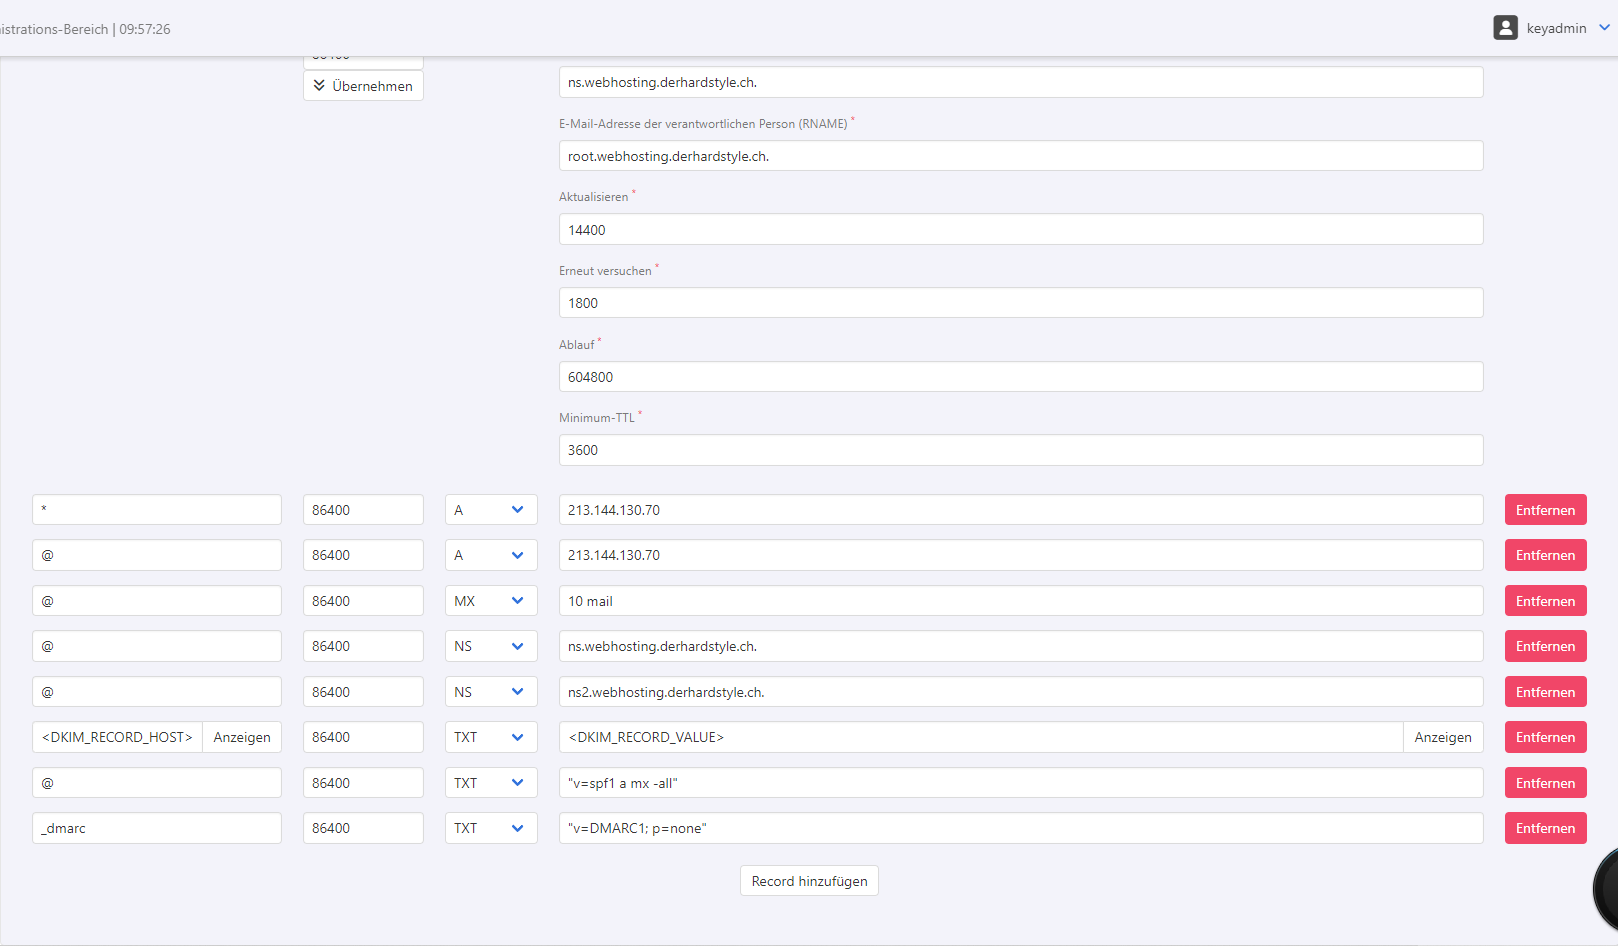
Task: Remove the SPF TXT record
Action: tap(1545, 783)
